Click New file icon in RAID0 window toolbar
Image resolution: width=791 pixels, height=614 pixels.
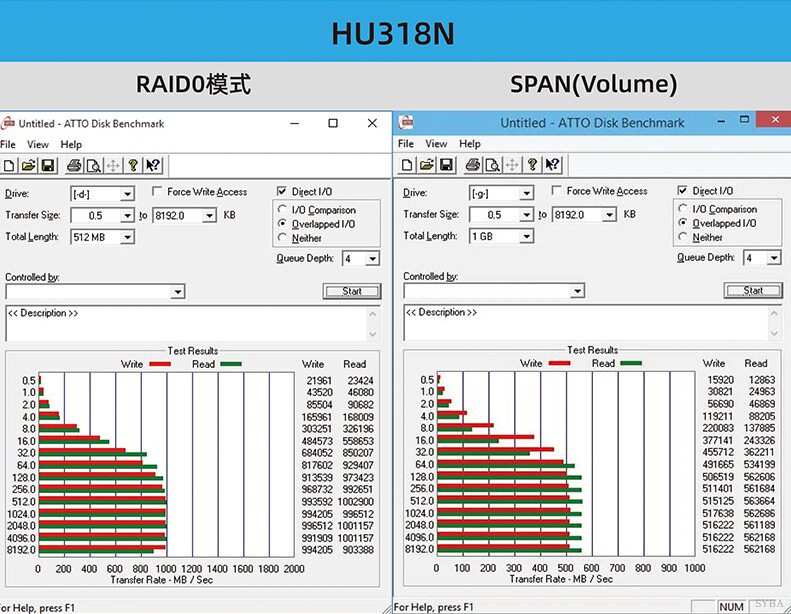click(9, 165)
